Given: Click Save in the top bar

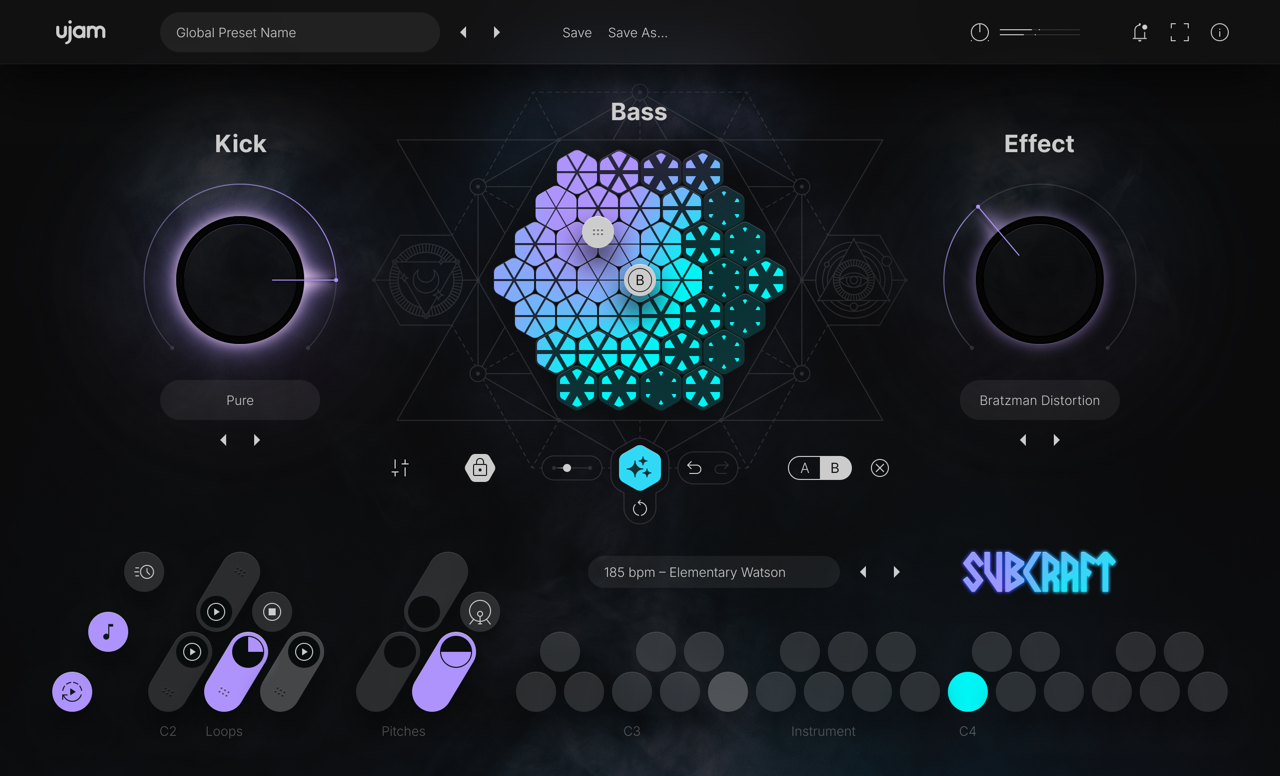Looking at the screenshot, I should pyautogui.click(x=577, y=32).
